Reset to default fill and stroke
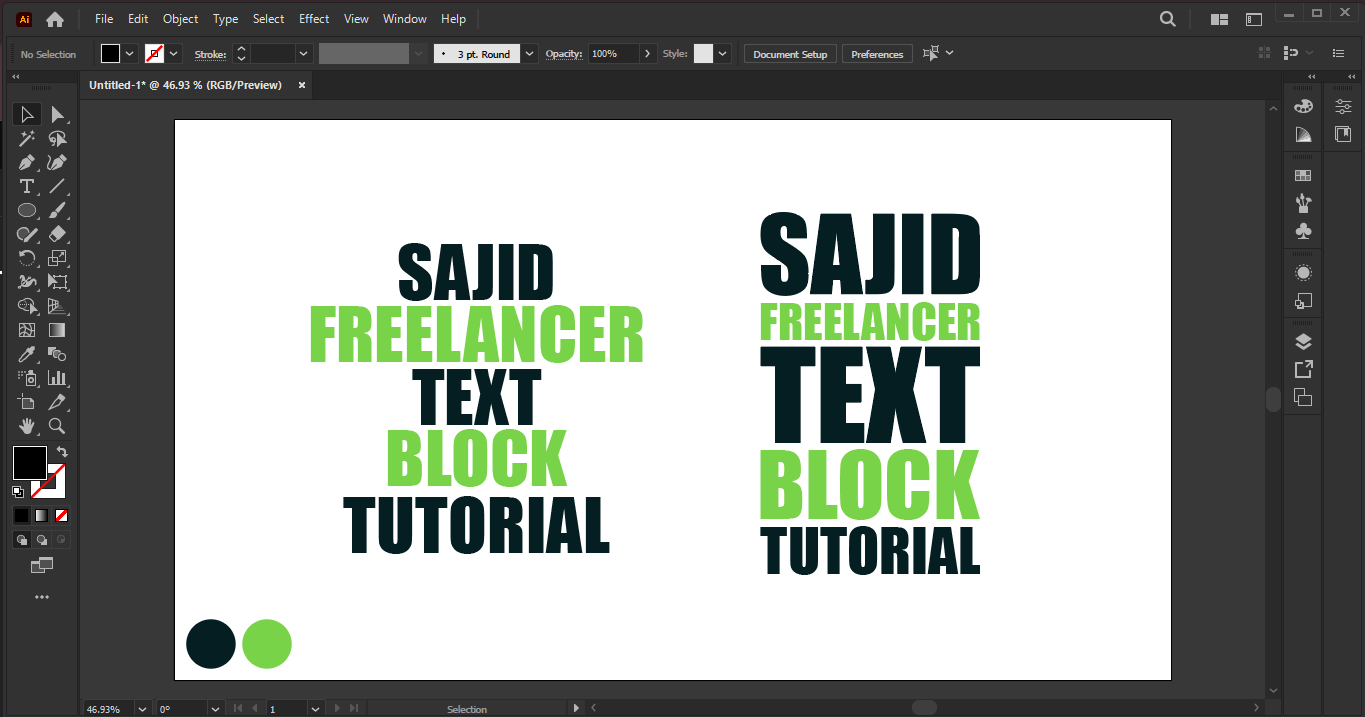1365x717 pixels. point(18,492)
